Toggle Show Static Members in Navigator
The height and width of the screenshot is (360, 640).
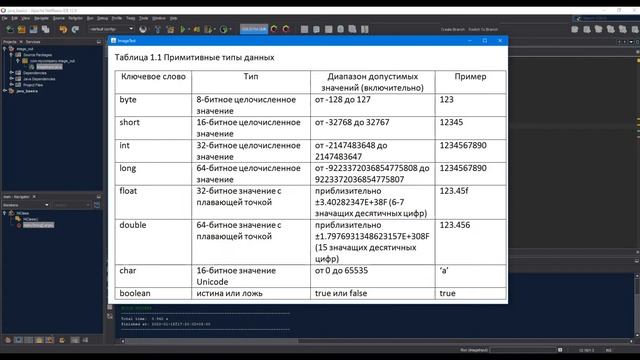point(29,340)
